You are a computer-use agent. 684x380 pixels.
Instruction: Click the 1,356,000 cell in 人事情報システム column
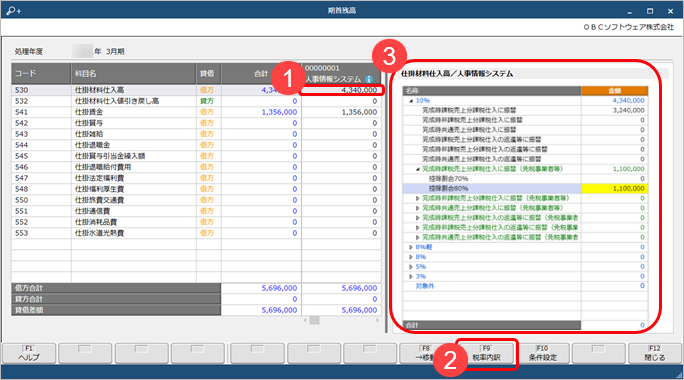tap(341, 112)
